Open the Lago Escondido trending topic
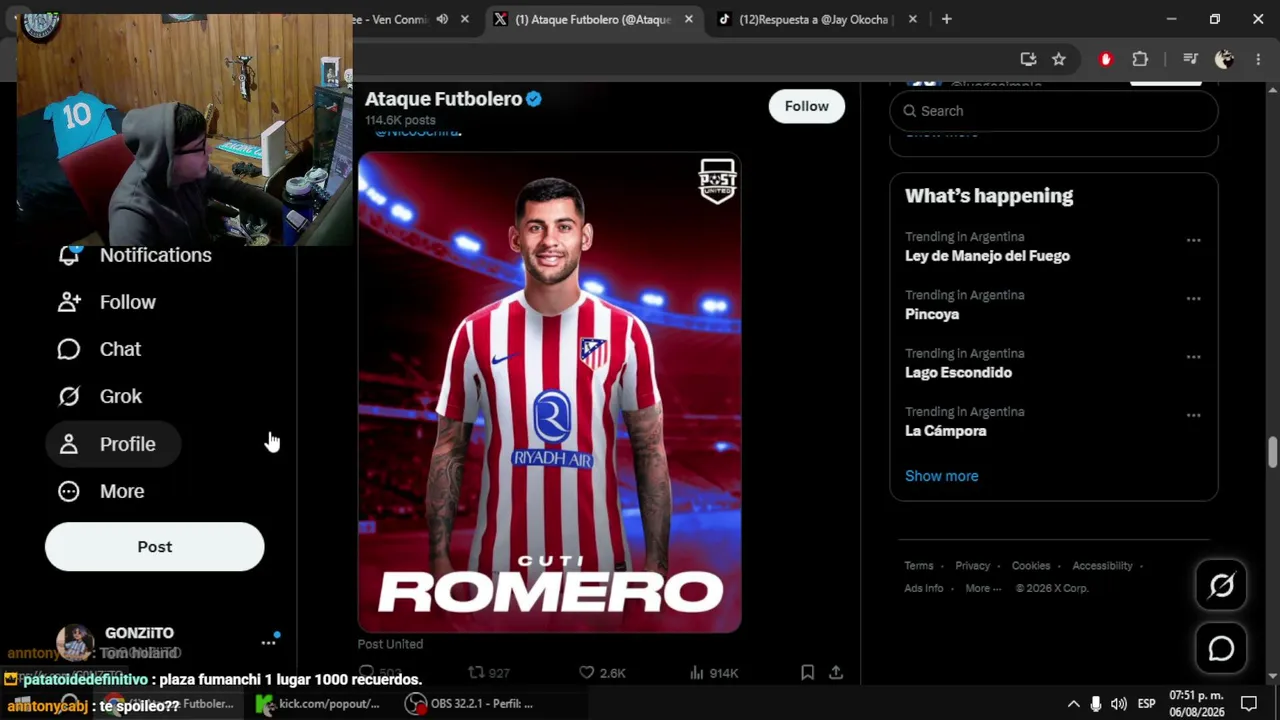Screen dimensions: 1280x720 (958, 372)
